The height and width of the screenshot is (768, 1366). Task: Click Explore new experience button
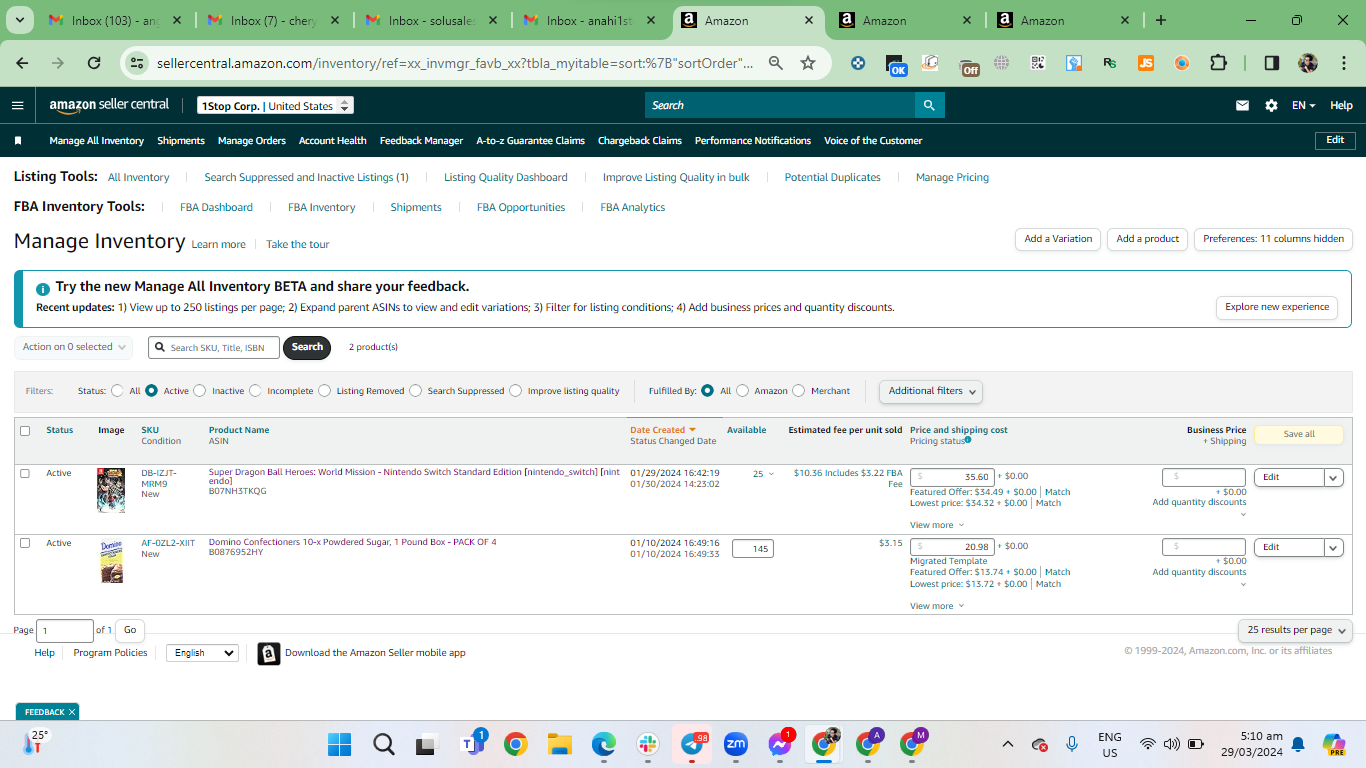[x=1277, y=307]
